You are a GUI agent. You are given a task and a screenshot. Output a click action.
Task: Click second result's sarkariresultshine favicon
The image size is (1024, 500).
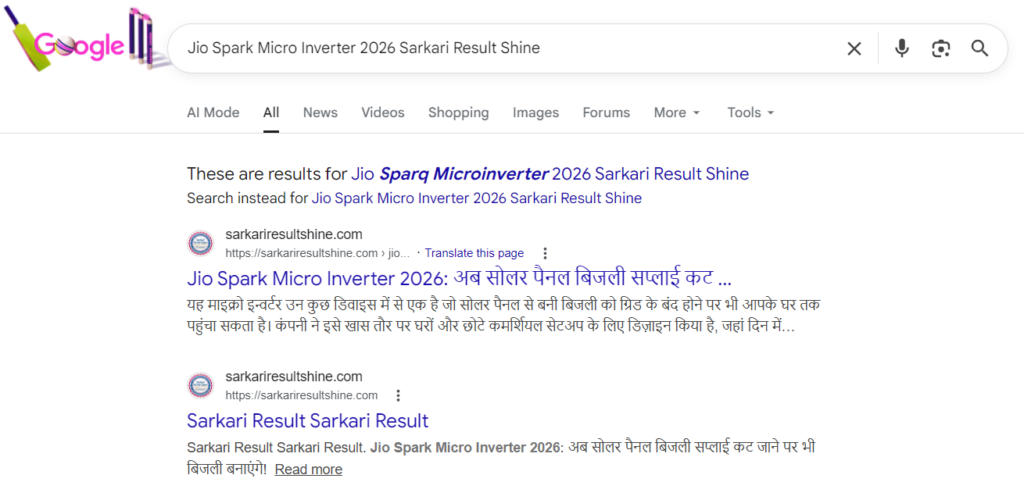point(202,385)
